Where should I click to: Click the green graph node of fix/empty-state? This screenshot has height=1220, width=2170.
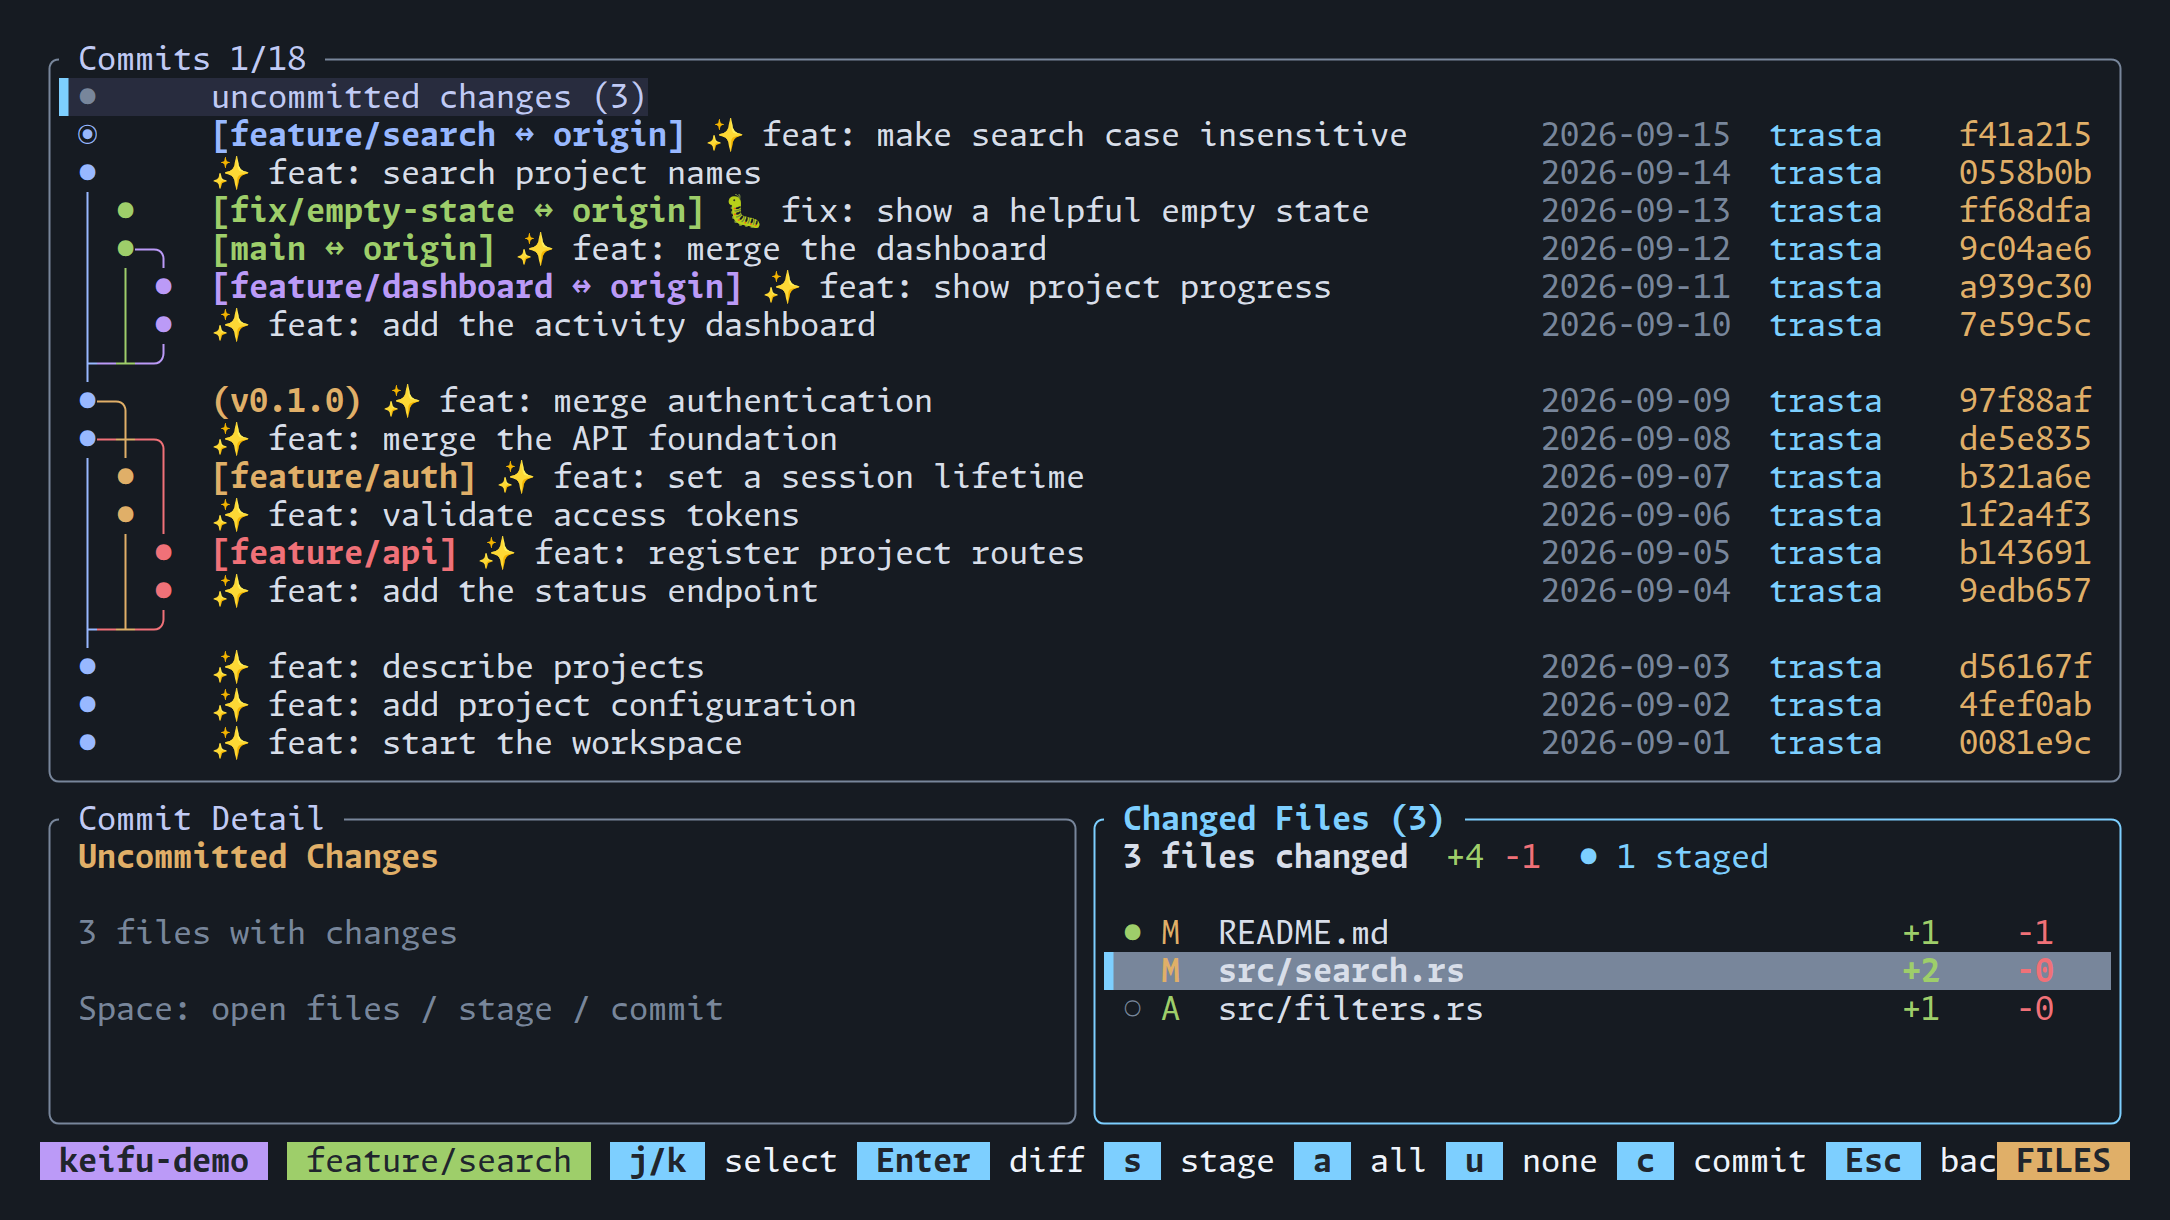point(125,210)
